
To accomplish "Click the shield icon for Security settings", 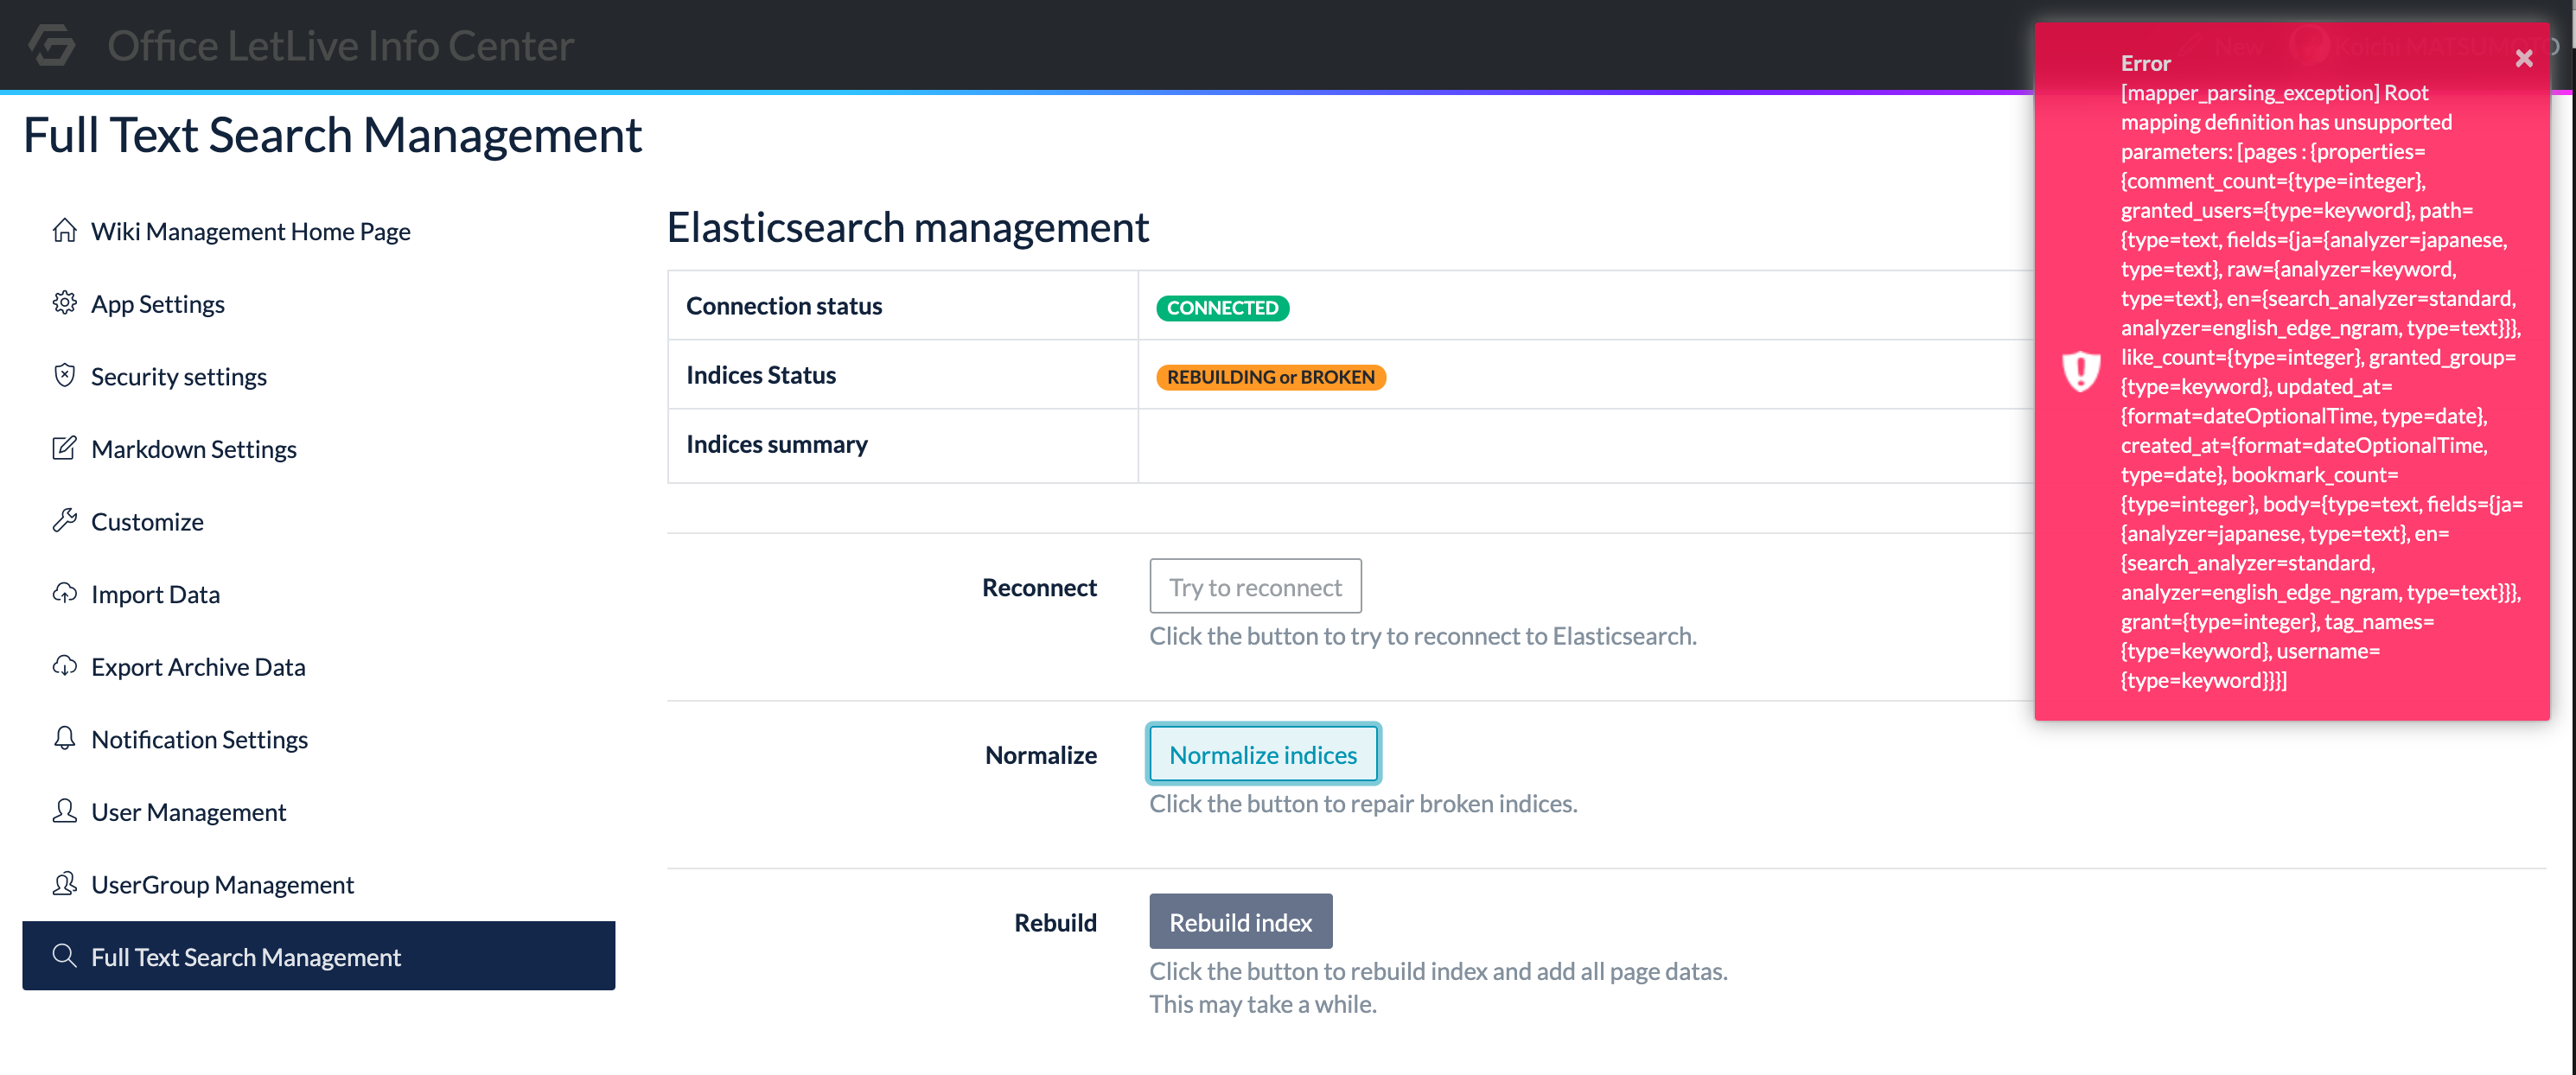I will pos(65,375).
